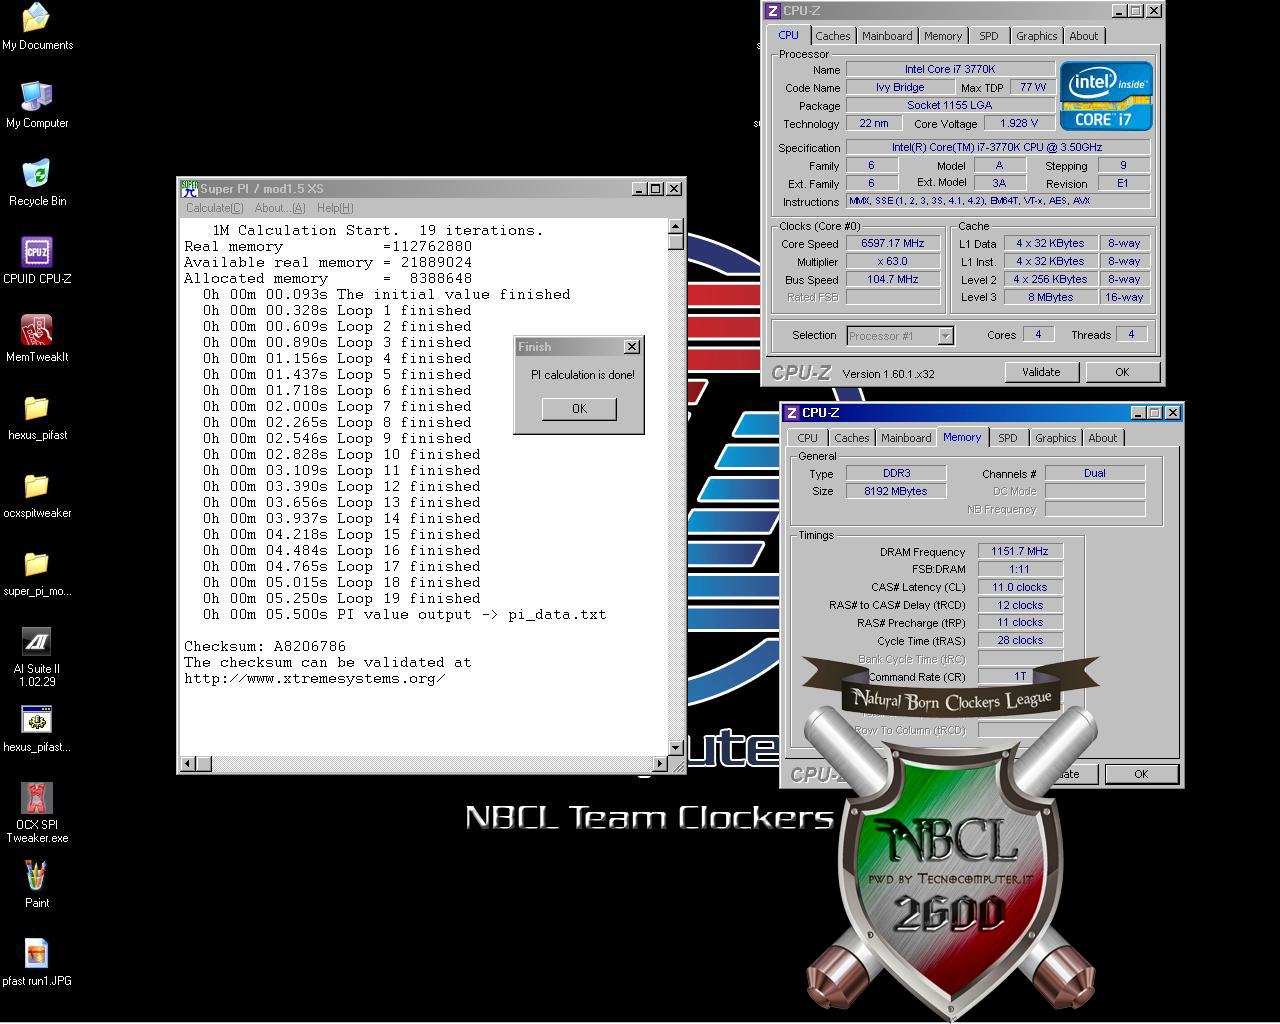Click the processor name Intel Core i7 3770K

point(950,69)
